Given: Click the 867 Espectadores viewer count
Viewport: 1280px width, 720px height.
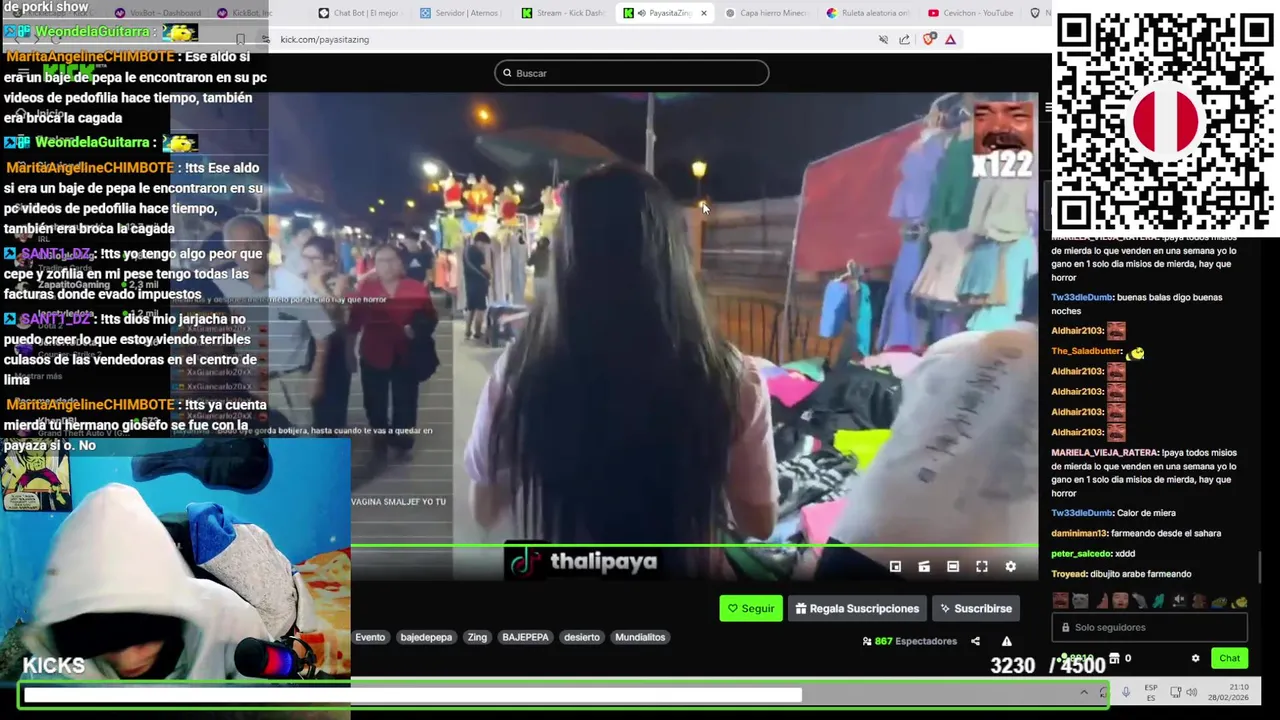Looking at the screenshot, I should click(x=909, y=641).
